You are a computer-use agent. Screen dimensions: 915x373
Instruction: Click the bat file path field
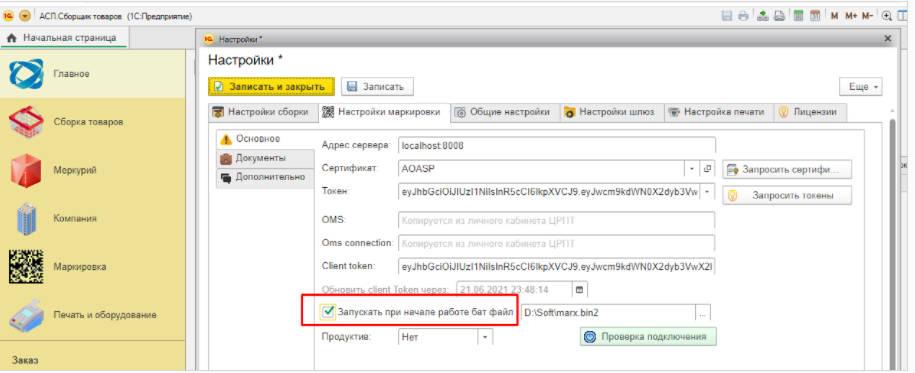(x=607, y=313)
